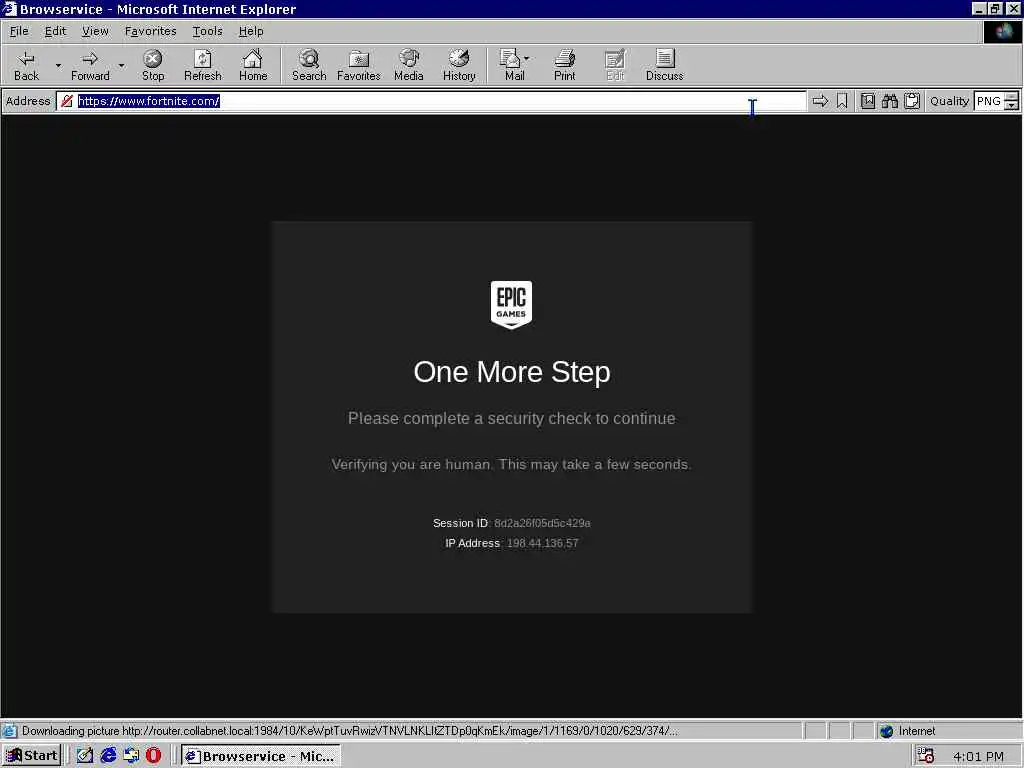Image resolution: width=1024 pixels, height=768 pixels.
Task: Open the File menu
Action: 19,31
